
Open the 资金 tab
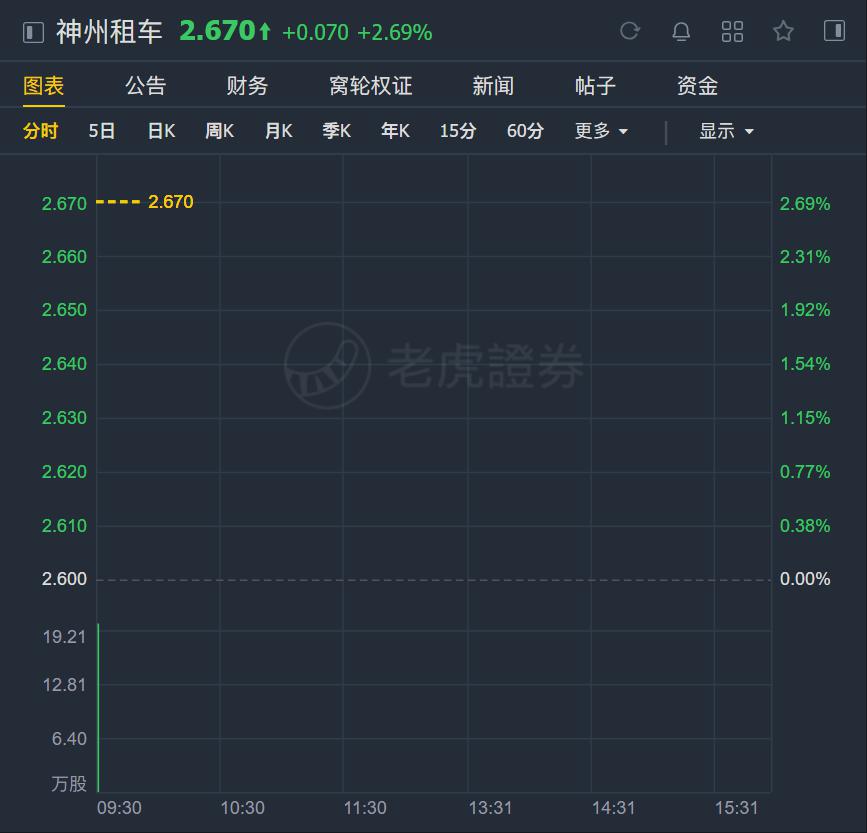coord(698,86)
